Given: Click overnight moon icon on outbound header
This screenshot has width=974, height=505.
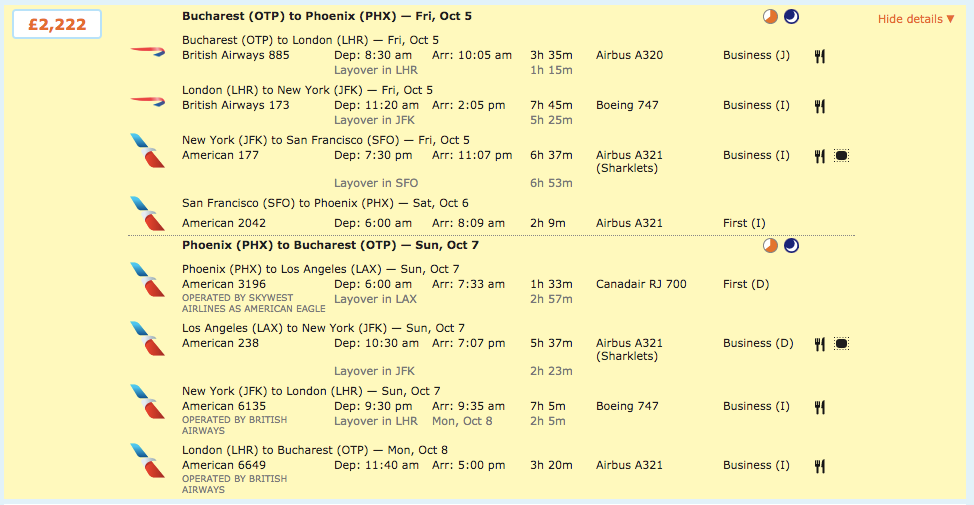Looking at the screenshot, I should [791, 16].
